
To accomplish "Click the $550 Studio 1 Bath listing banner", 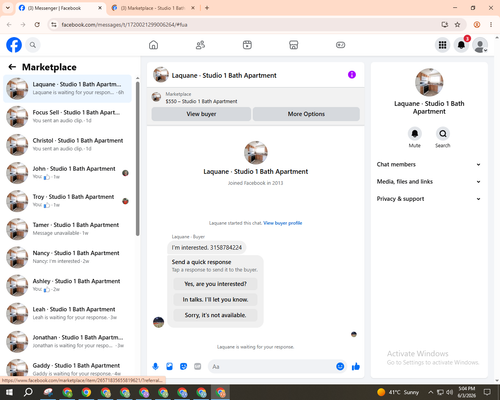I will pyautogui.click(x=255, y=98).
